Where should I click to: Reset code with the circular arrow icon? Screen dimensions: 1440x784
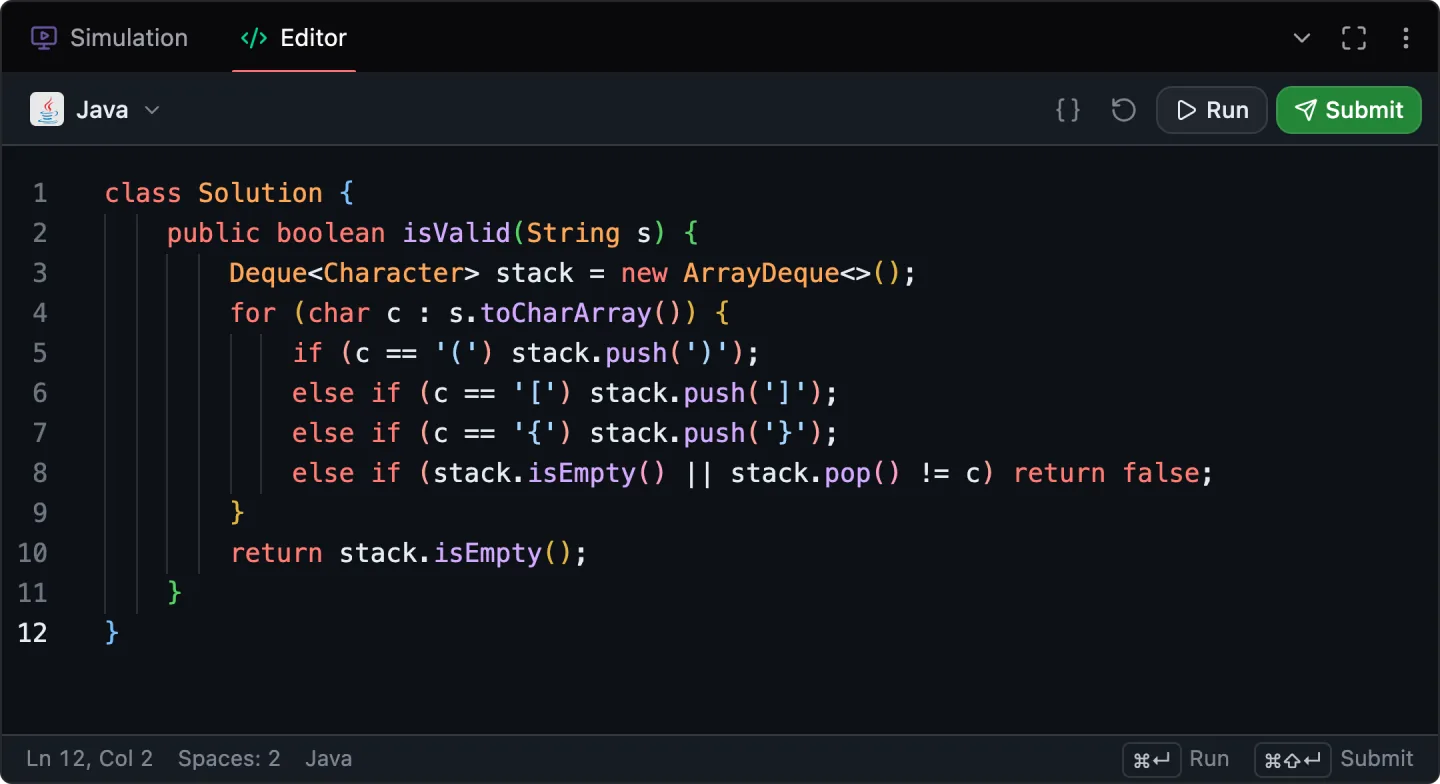[1124, 110]
